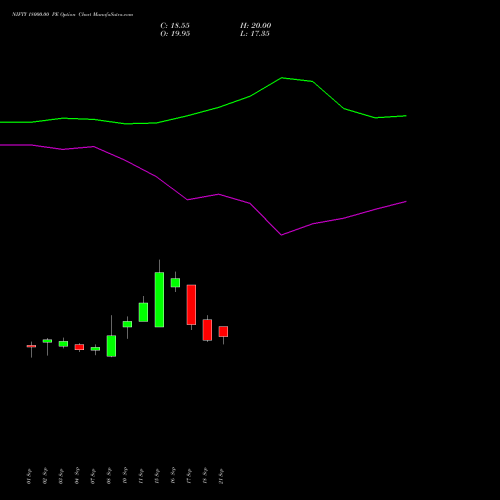Click the '04 Sep' date axis label

coord(77,476)
